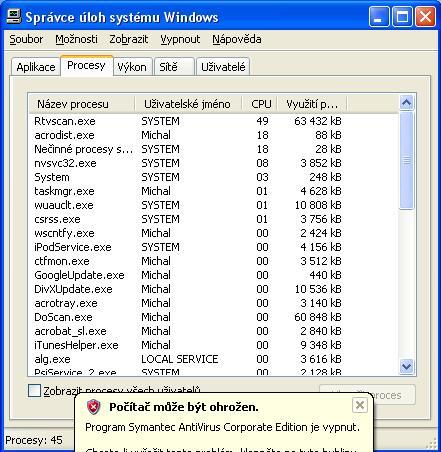Close the security warning balloon
The width and height of the screenshot is (441, 452).
360,405
